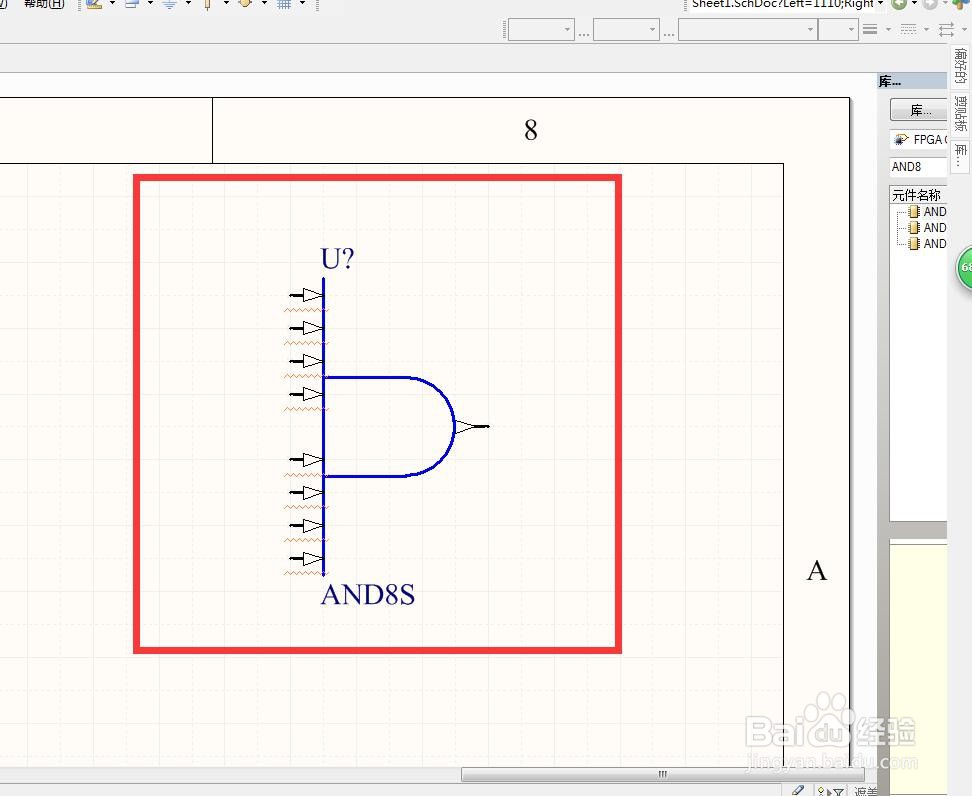
Task: Expand the grids dropdown arrow
Action: tap(303, 4)
